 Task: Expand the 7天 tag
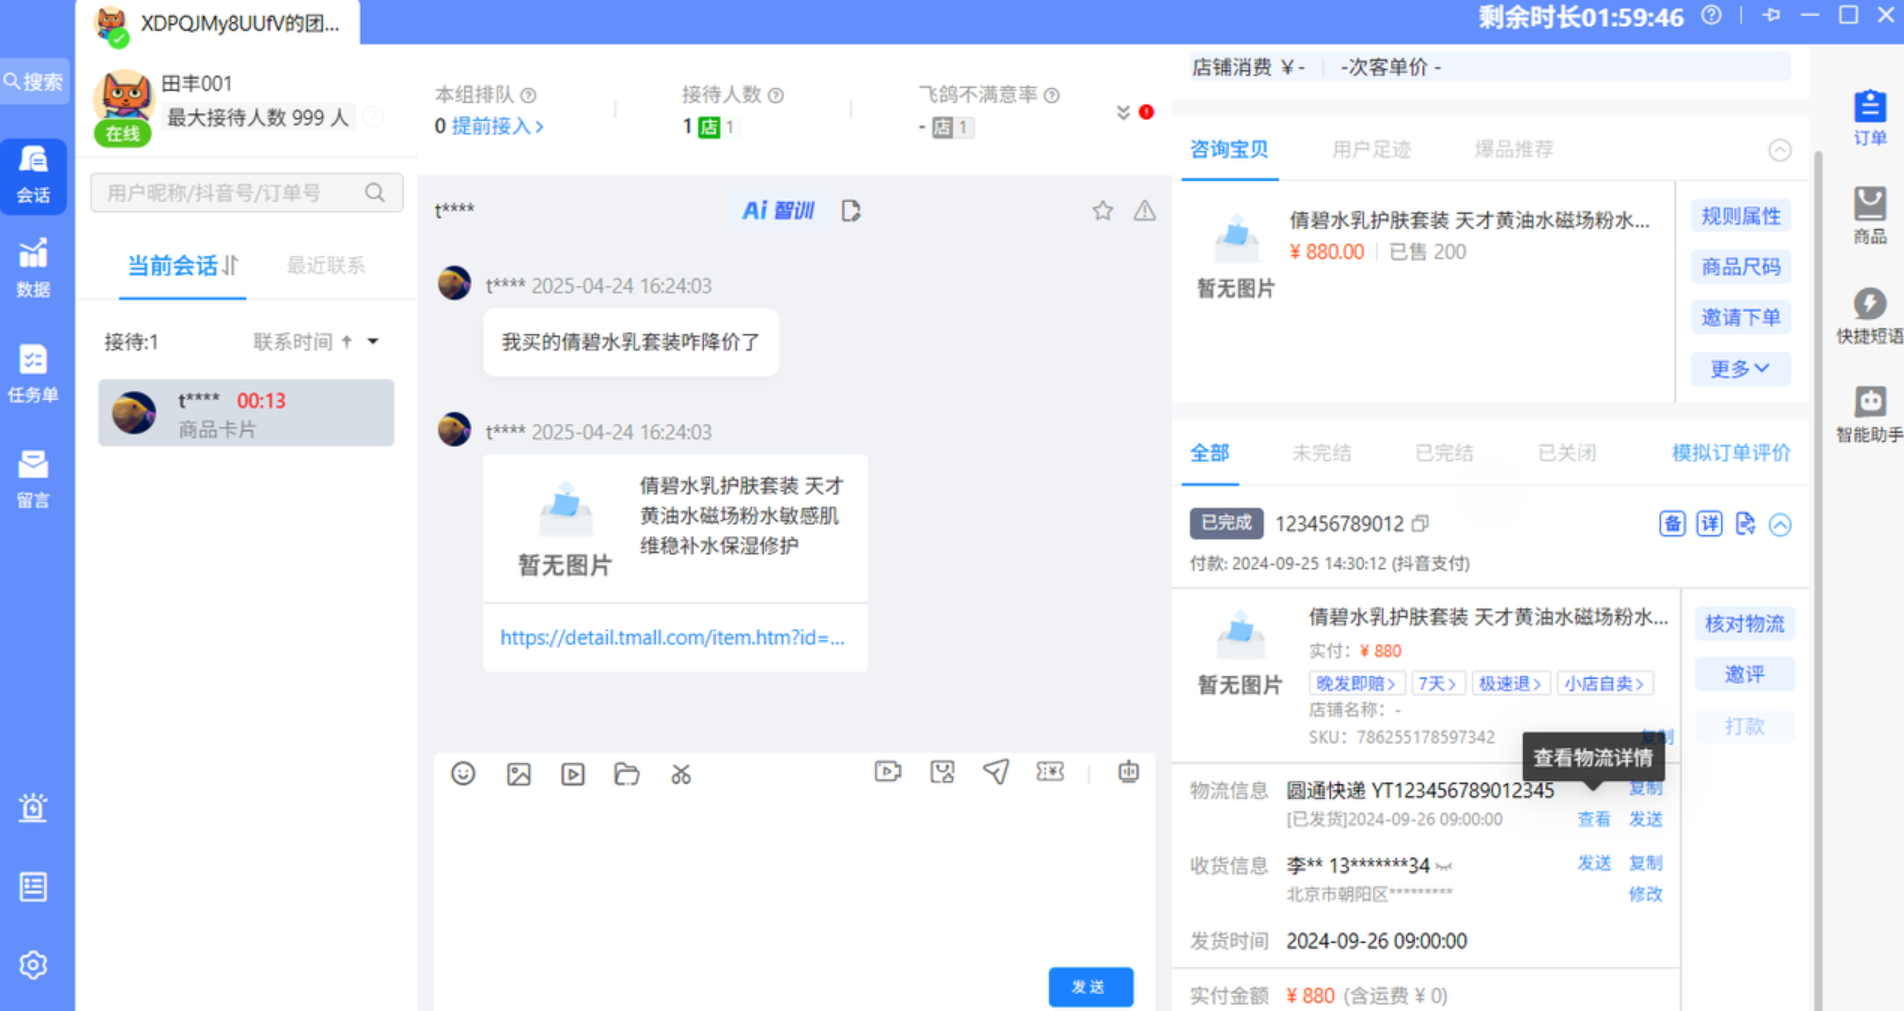click(x=1438, y=683)
